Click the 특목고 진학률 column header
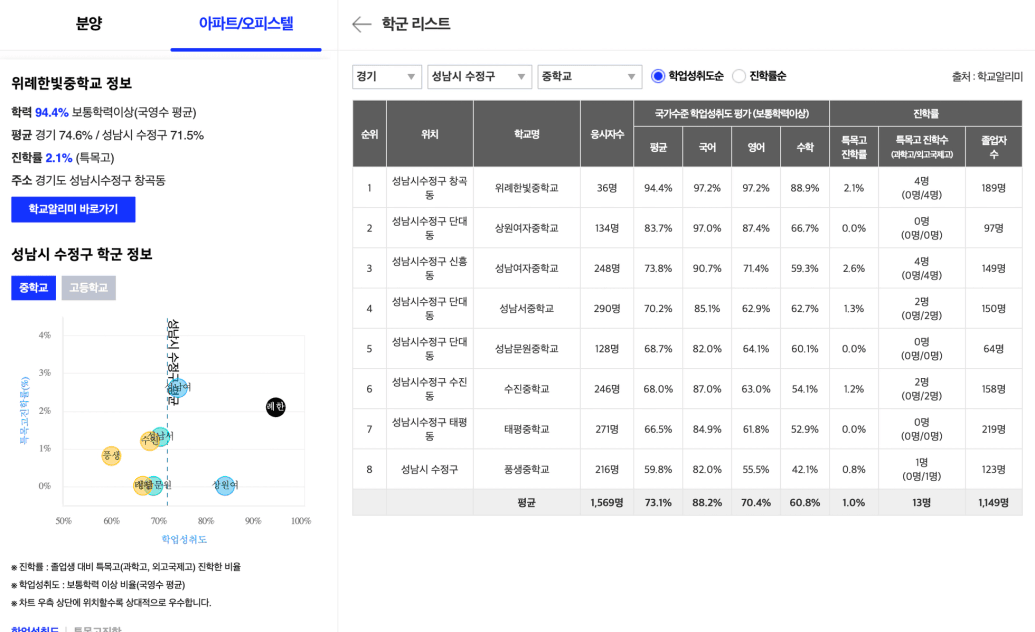 pyautogui.click(x=853, y=147)
